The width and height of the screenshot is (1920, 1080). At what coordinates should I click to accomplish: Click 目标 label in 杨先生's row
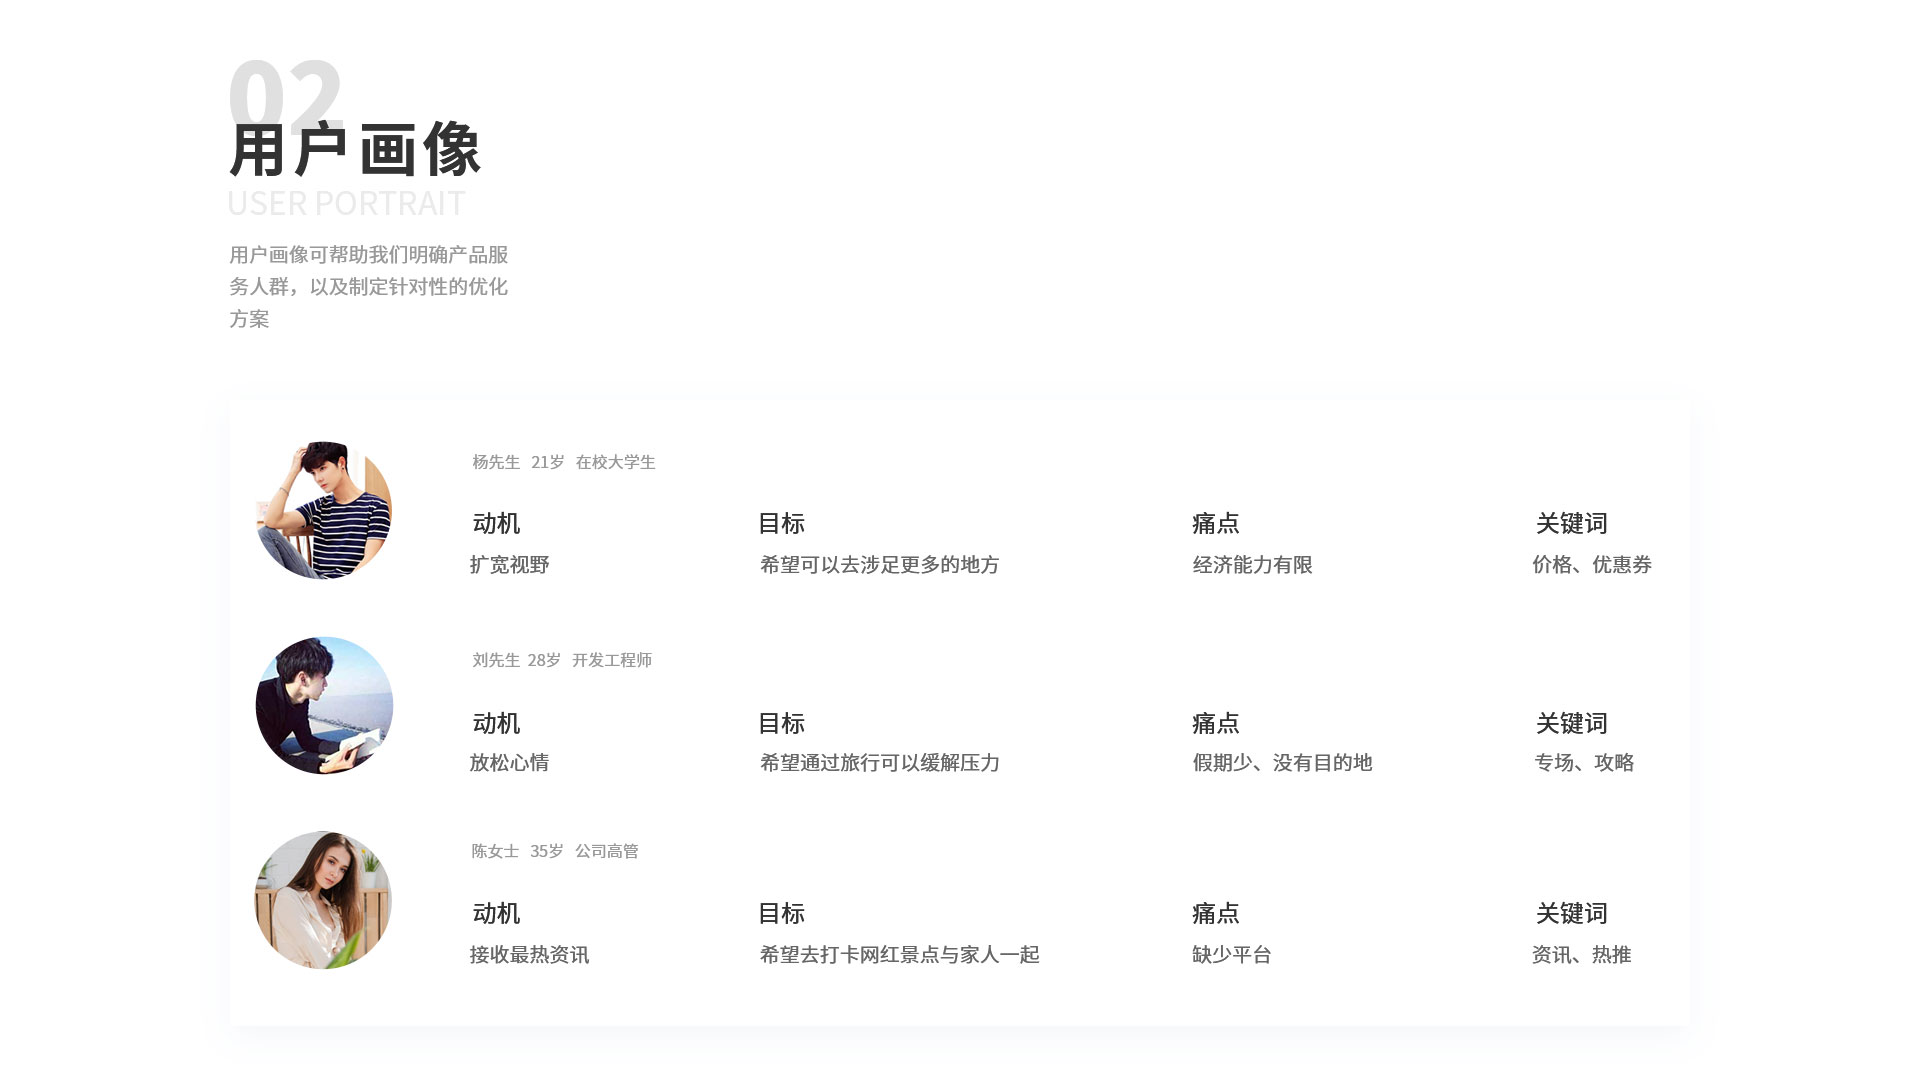[x=781, y=523]
